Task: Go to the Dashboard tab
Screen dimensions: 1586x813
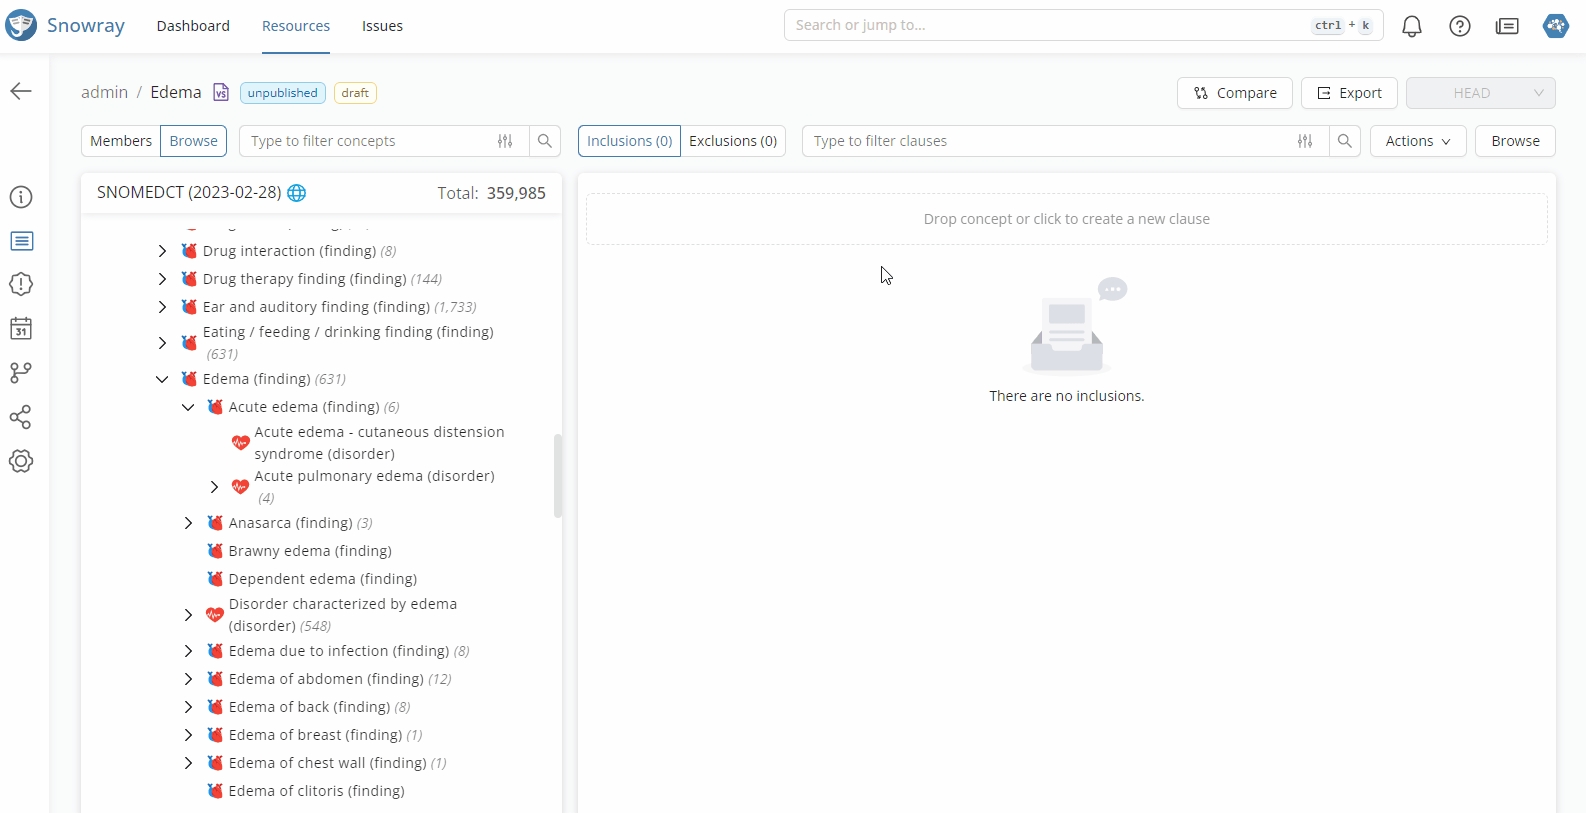Action: [x=193, y=26]
